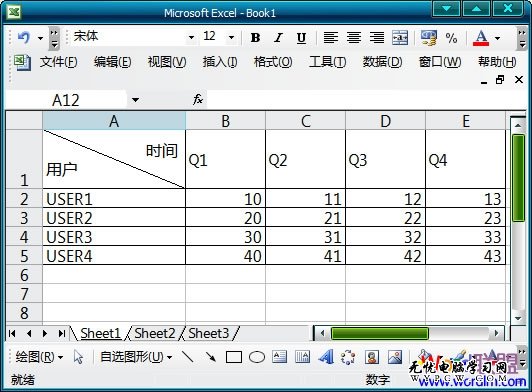Click the Excel workbook icon in menu bar
This screenshot has width=532, height=392.
[x=22, y=63]
